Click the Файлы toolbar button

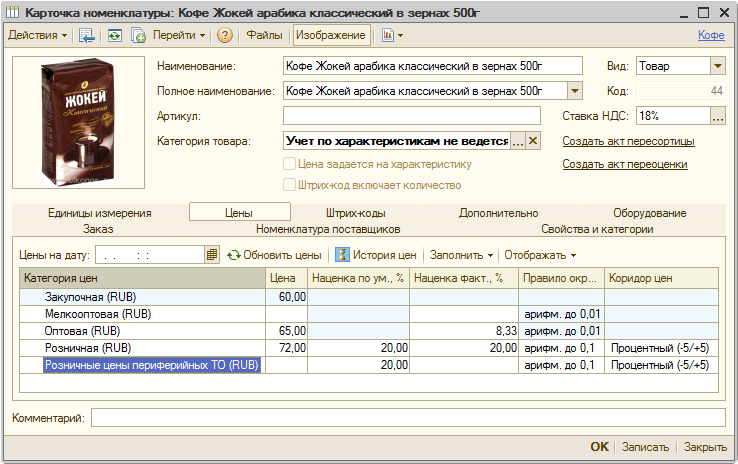pyautogui.click(x=264, y=35)
